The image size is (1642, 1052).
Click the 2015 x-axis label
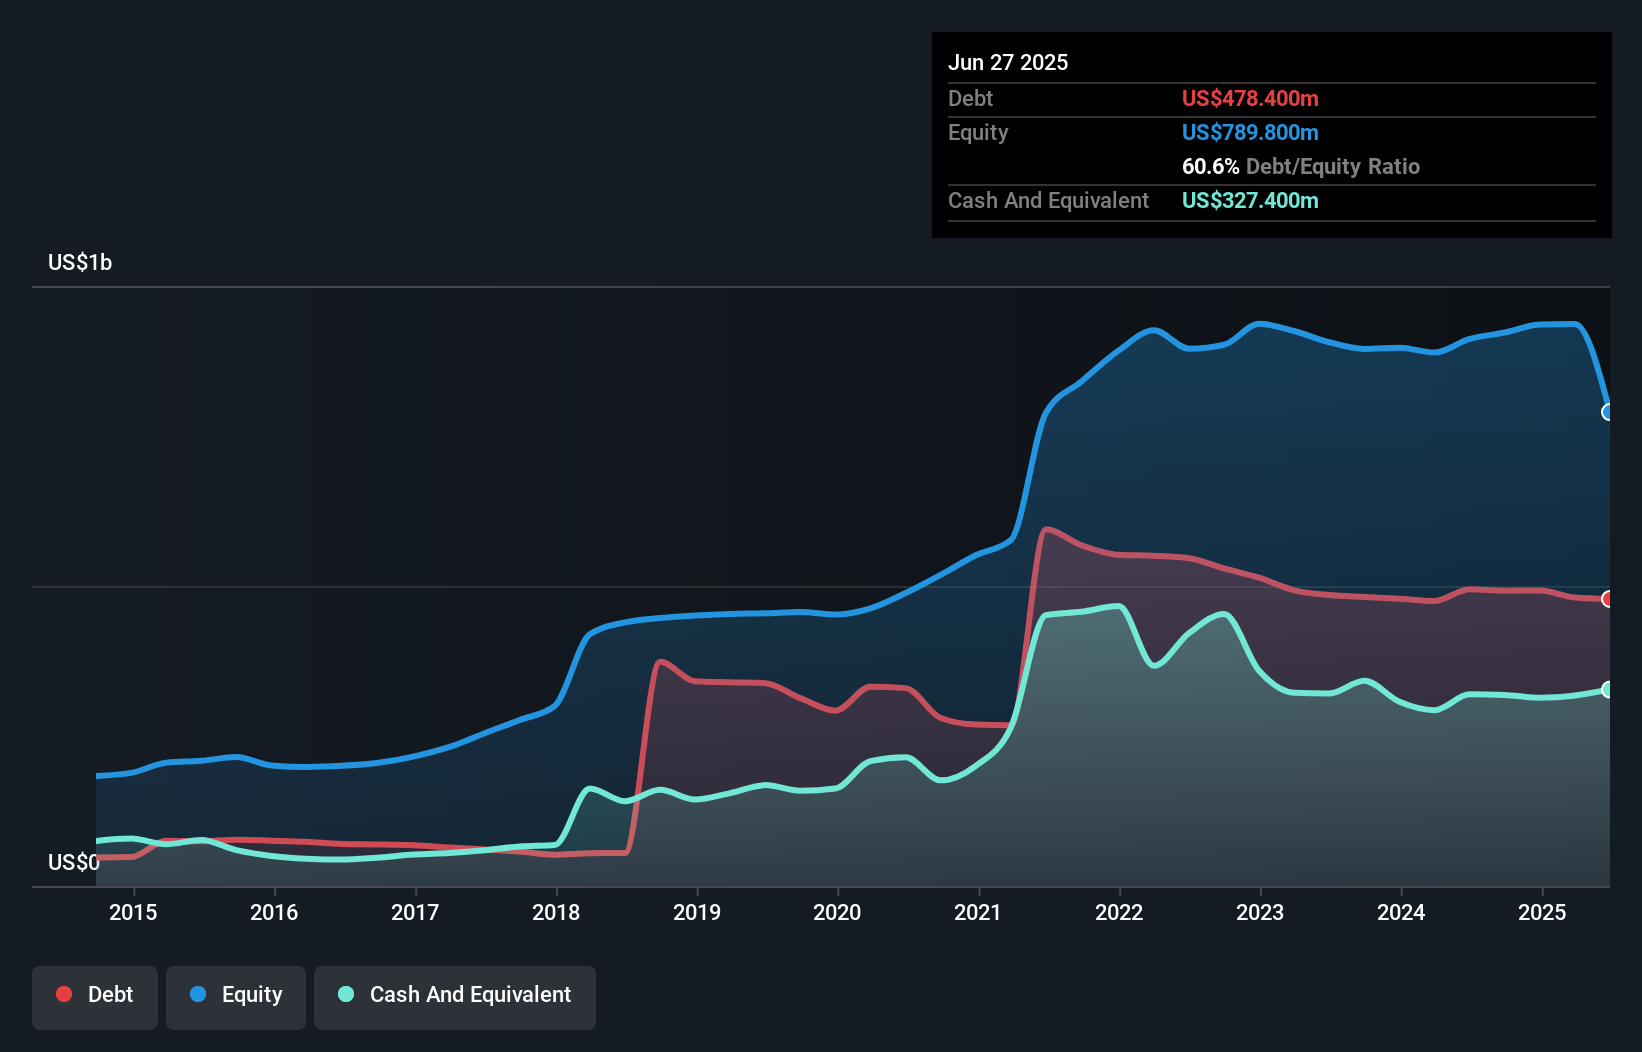(133, 912)
